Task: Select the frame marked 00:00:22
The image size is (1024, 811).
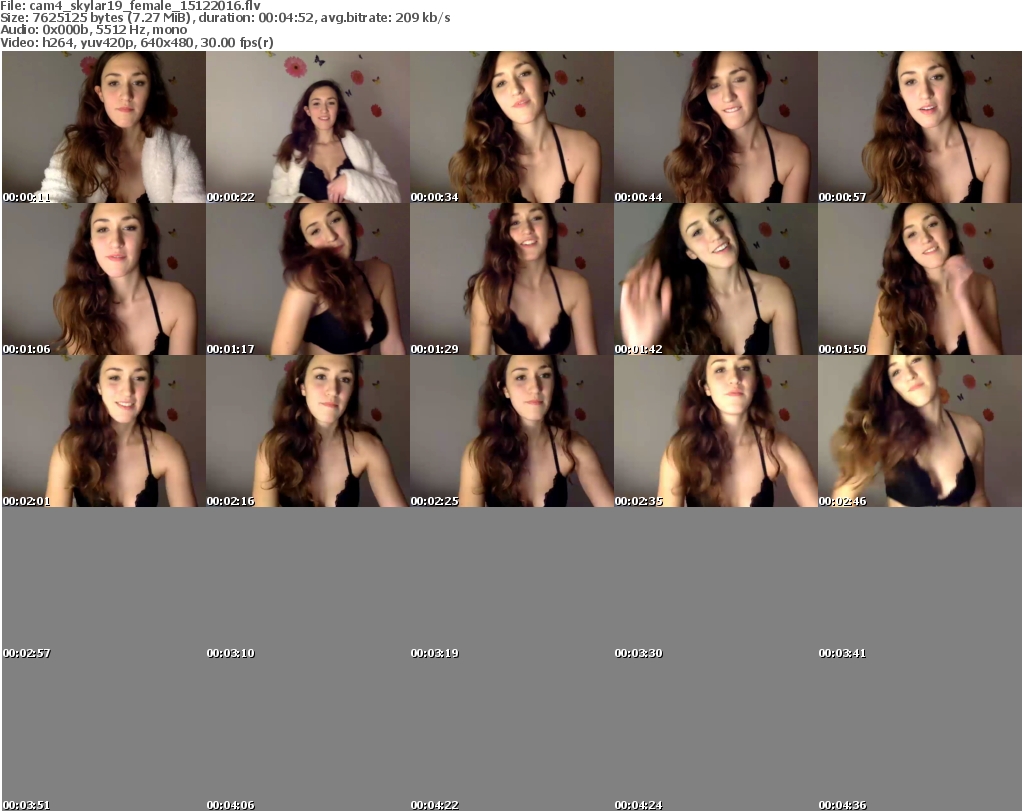Action: click(307, 127)
